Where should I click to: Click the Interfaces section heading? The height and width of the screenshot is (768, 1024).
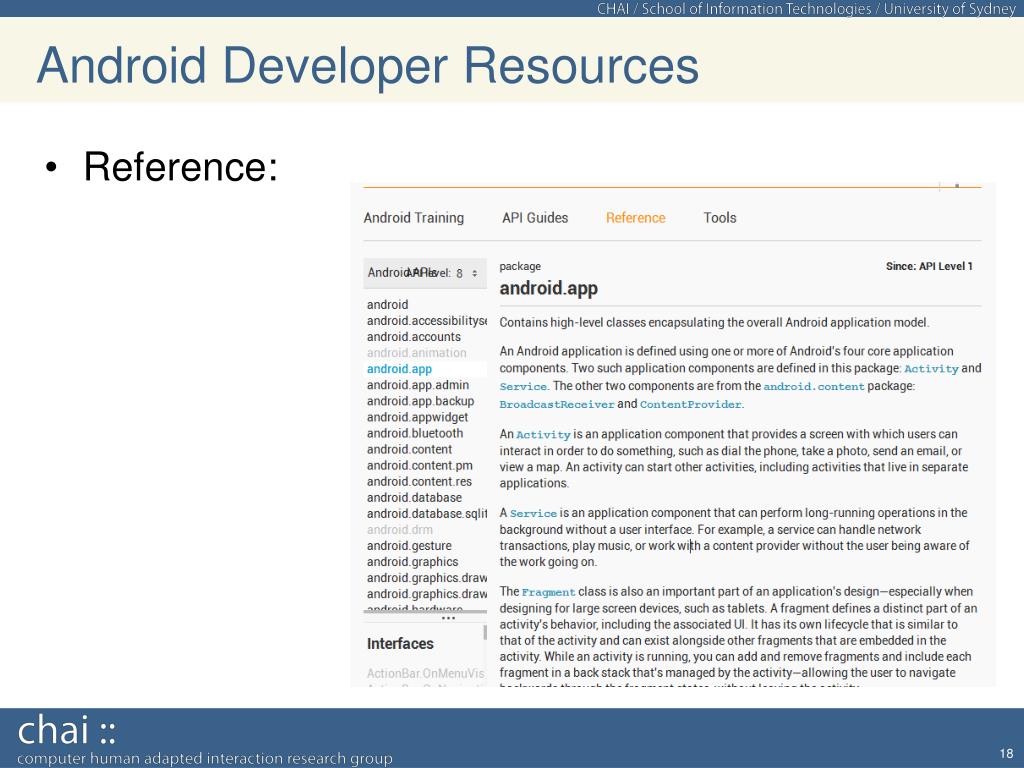[x=400, y=644]
